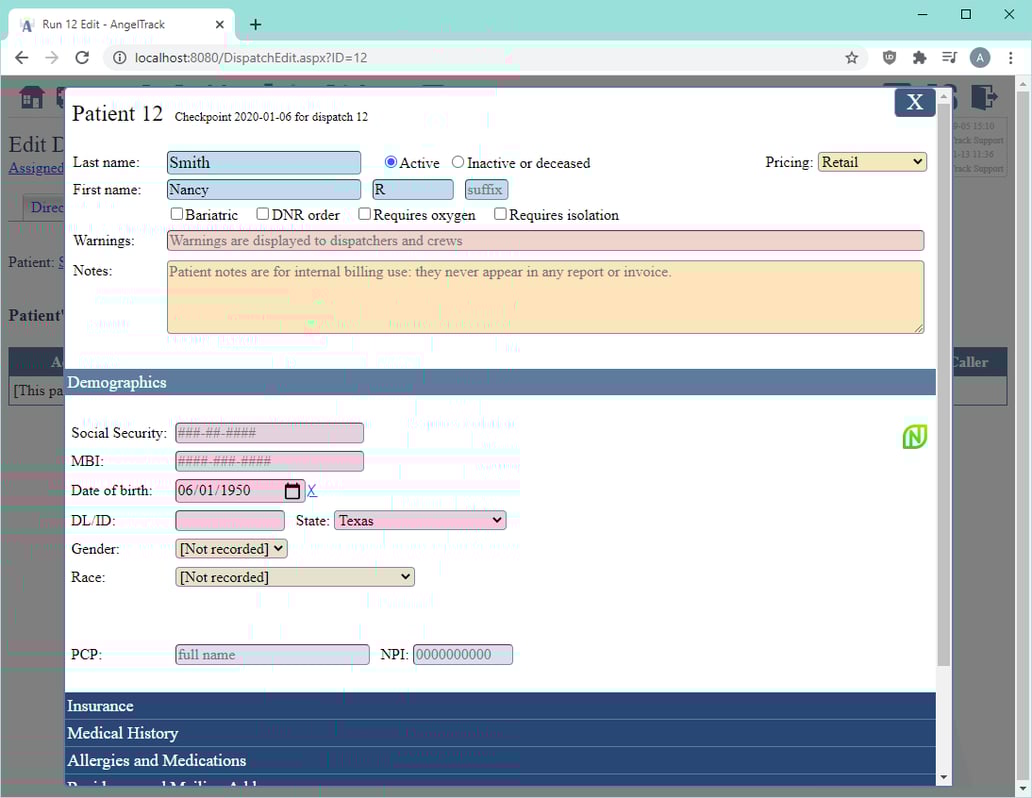
Task: Click the logout door icon at top right
Action: [985, 97]
